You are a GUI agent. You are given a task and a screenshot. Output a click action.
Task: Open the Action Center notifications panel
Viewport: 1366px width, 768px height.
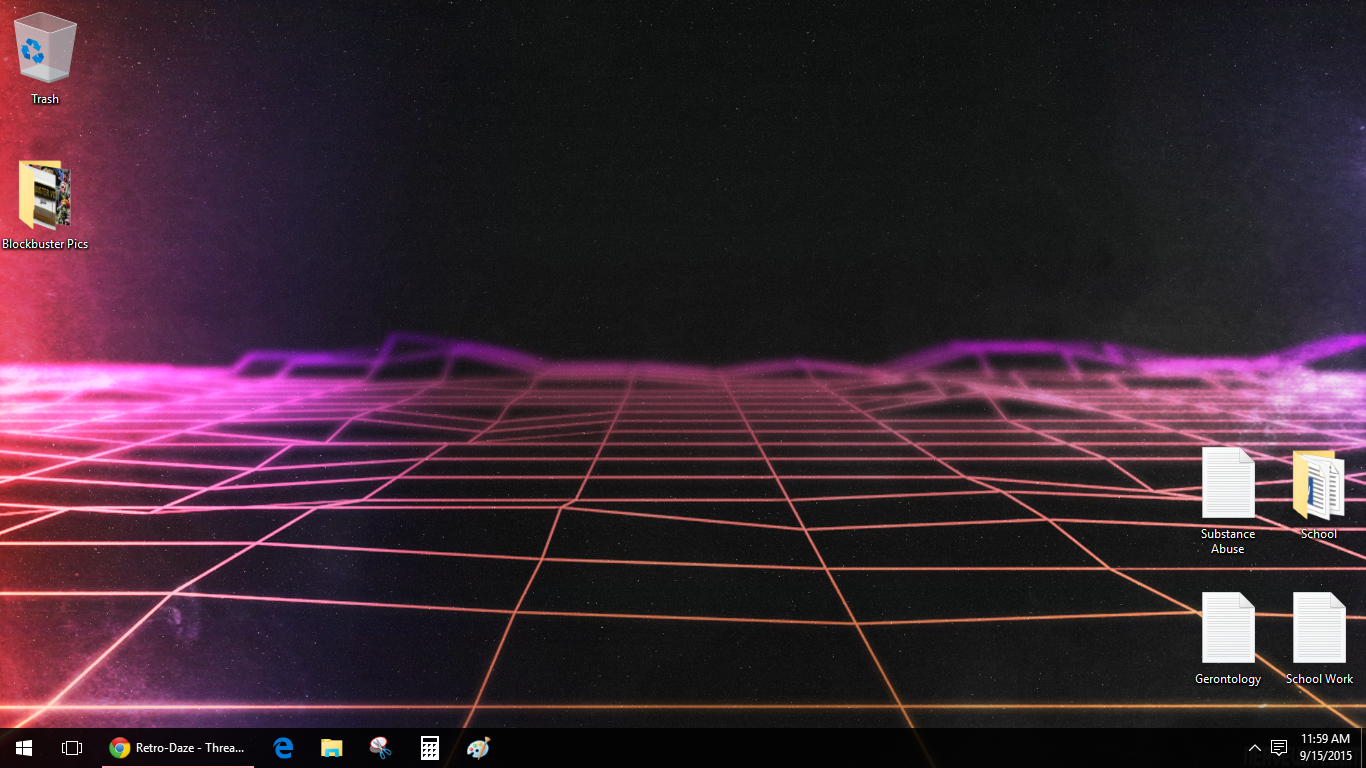pyautogui.click(x=1279, y=748)
